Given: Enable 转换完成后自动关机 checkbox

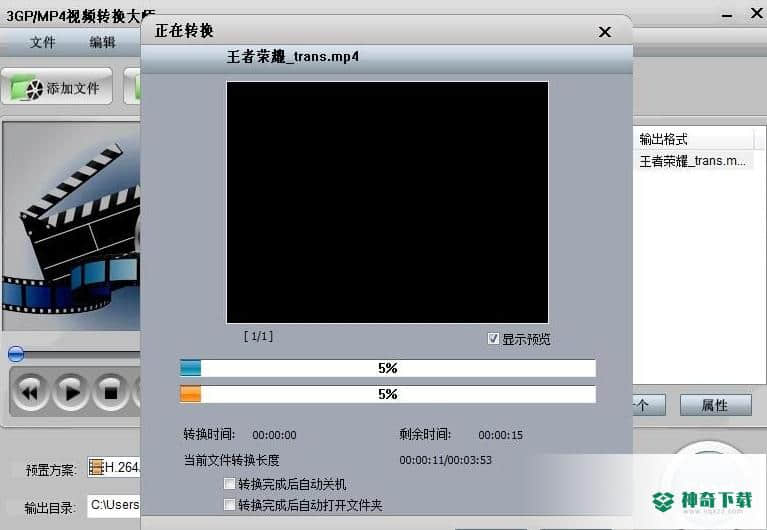Looking at the screenshot, I should coord(229,484).
